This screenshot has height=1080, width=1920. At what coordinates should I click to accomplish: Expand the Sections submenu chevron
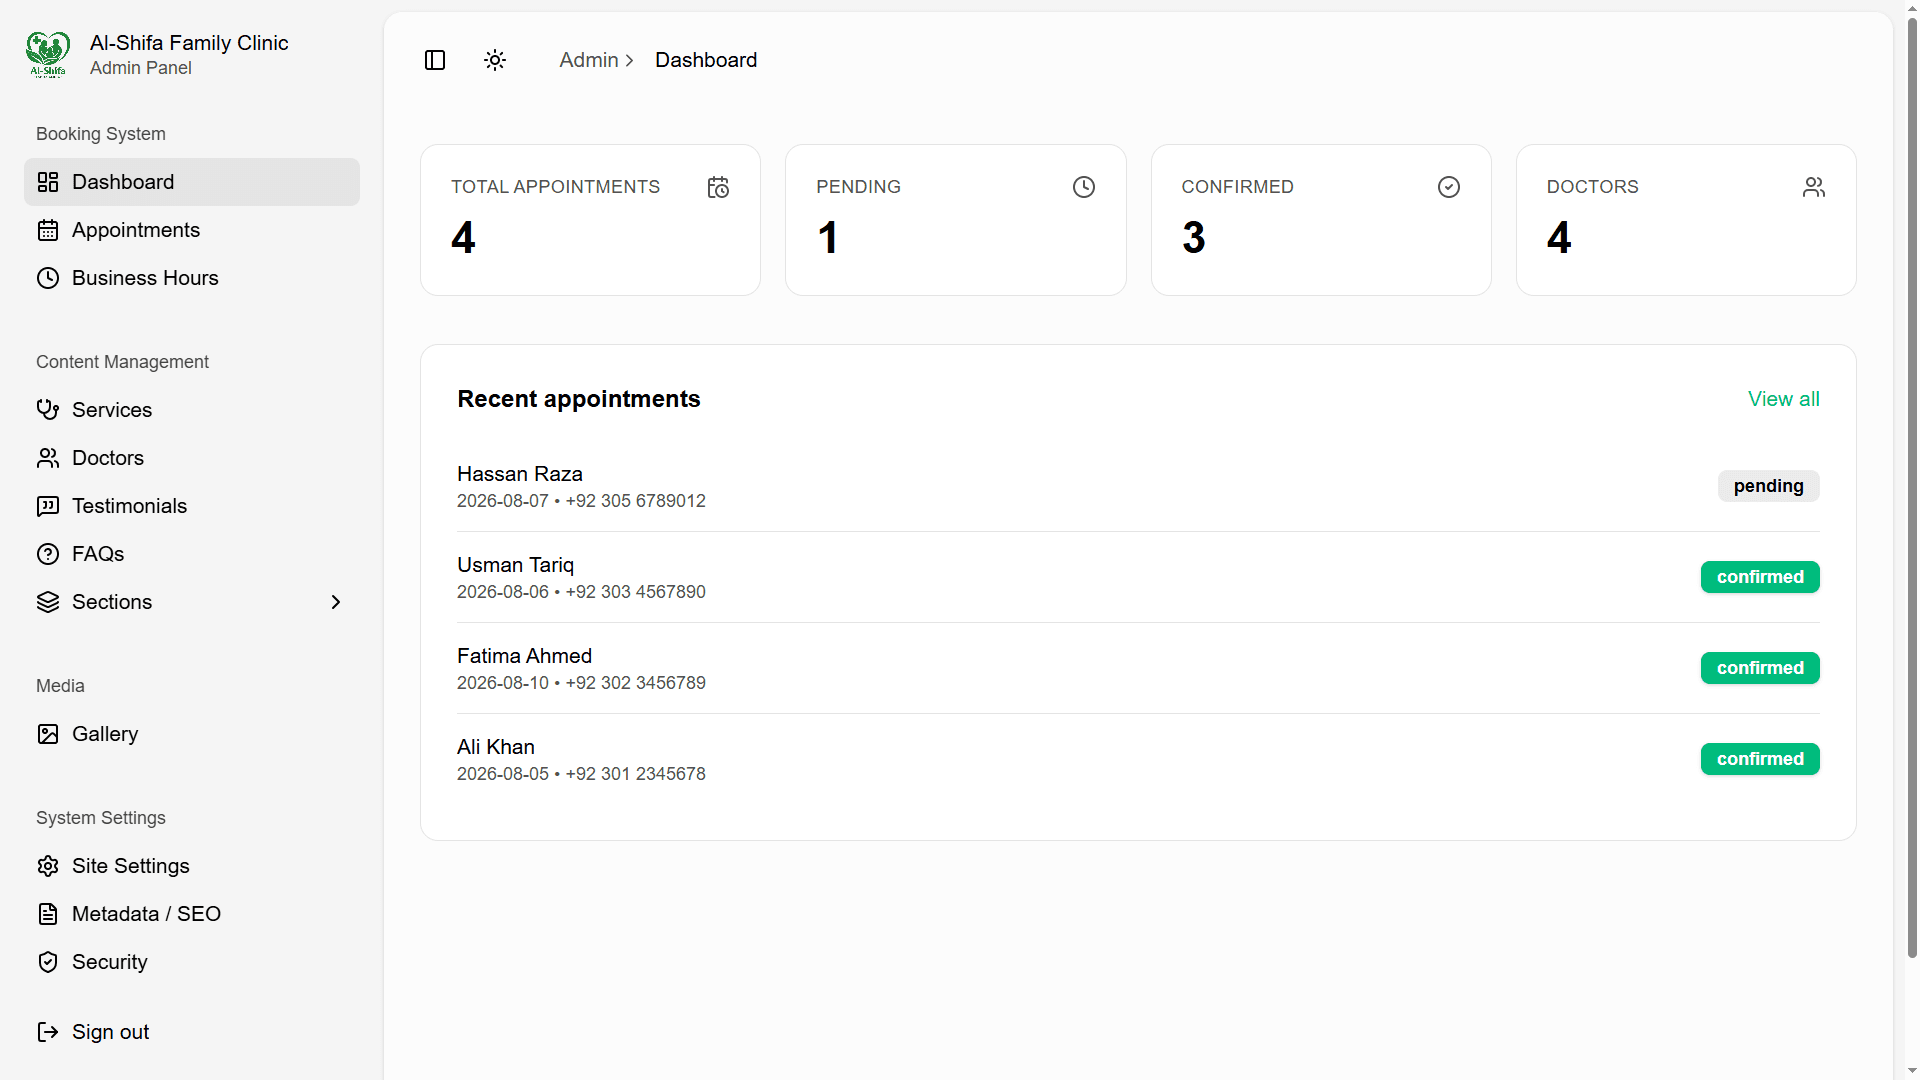pos(336,602)
